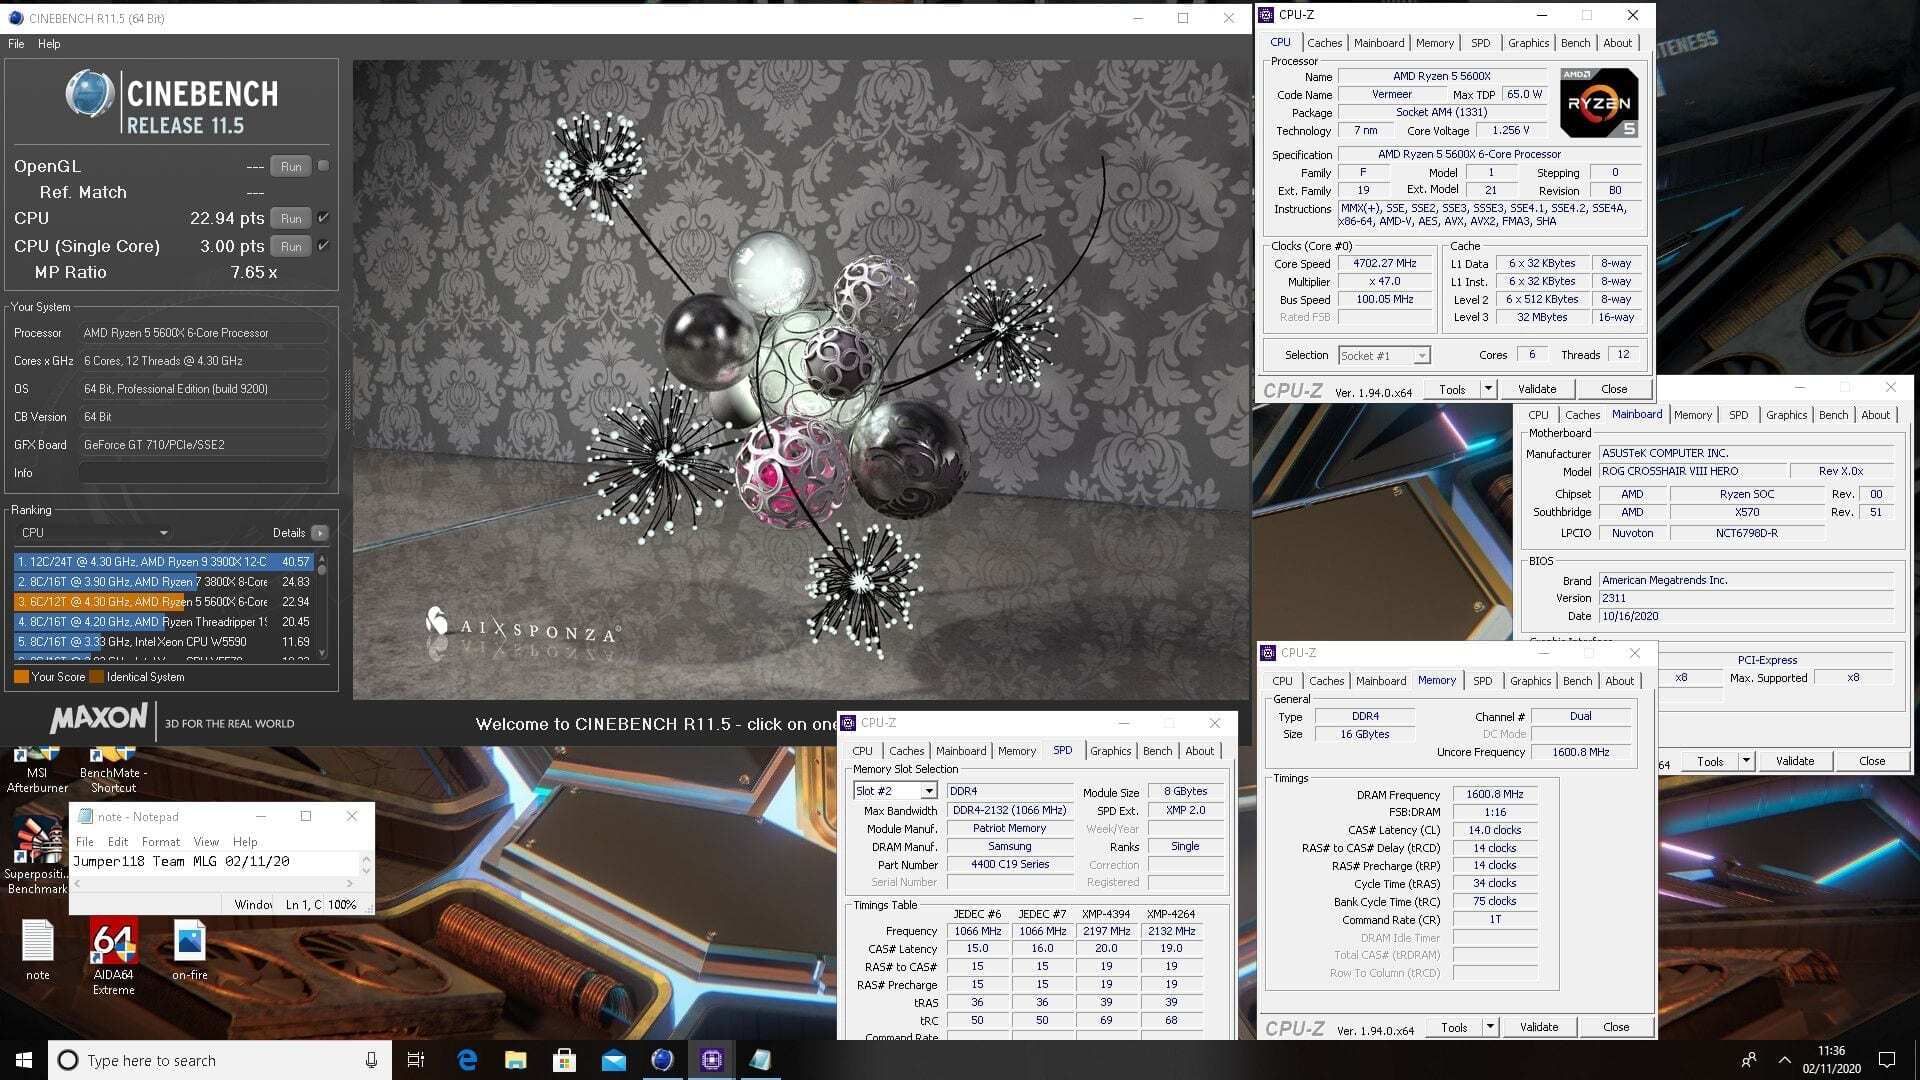
Task: Toggle the OpenGL test checkbox
Action: 323,166
